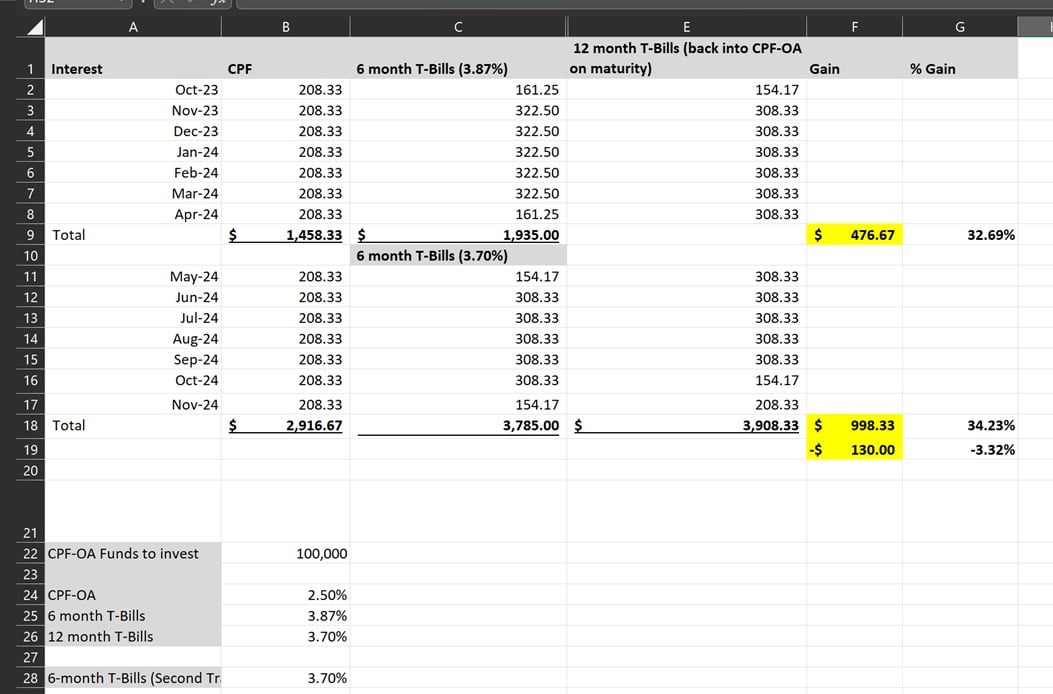Click '6-month T-Bills (Second Tr' label
Viewport: 1053px width, 694px height.
pos(133,679)
